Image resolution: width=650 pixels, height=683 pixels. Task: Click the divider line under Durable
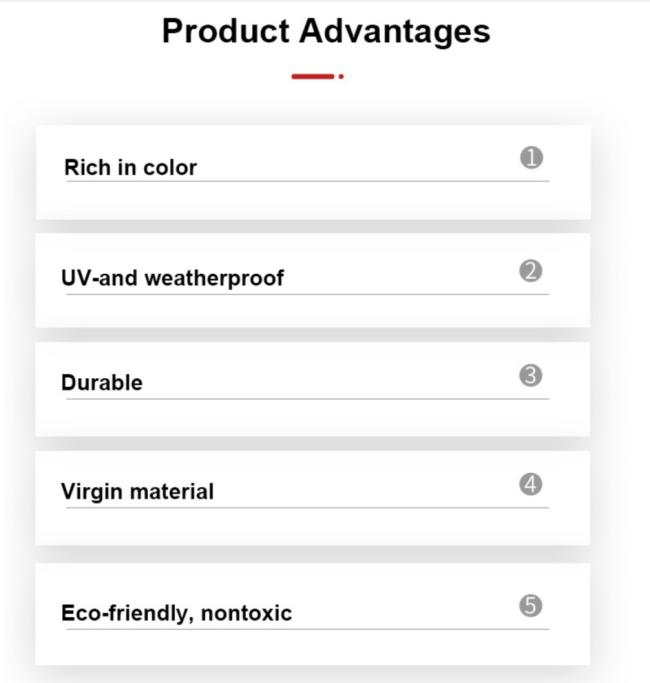click(308, 399)
